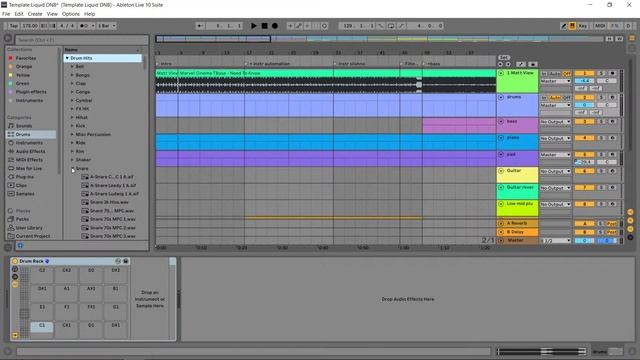The image size is (640, 360).
Task: Arm recording on the pad track
Action: pos(612,155)
